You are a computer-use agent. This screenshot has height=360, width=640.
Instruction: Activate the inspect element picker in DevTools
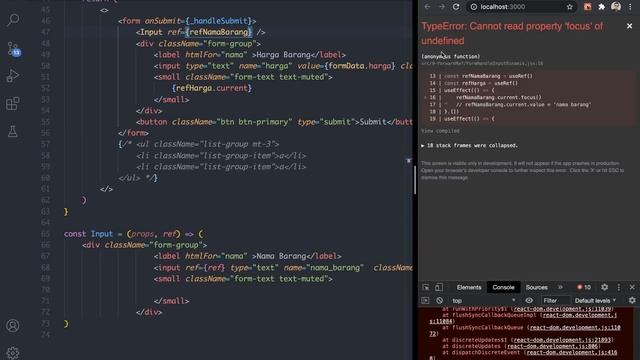pyautogui.click(x=426, y=287)
